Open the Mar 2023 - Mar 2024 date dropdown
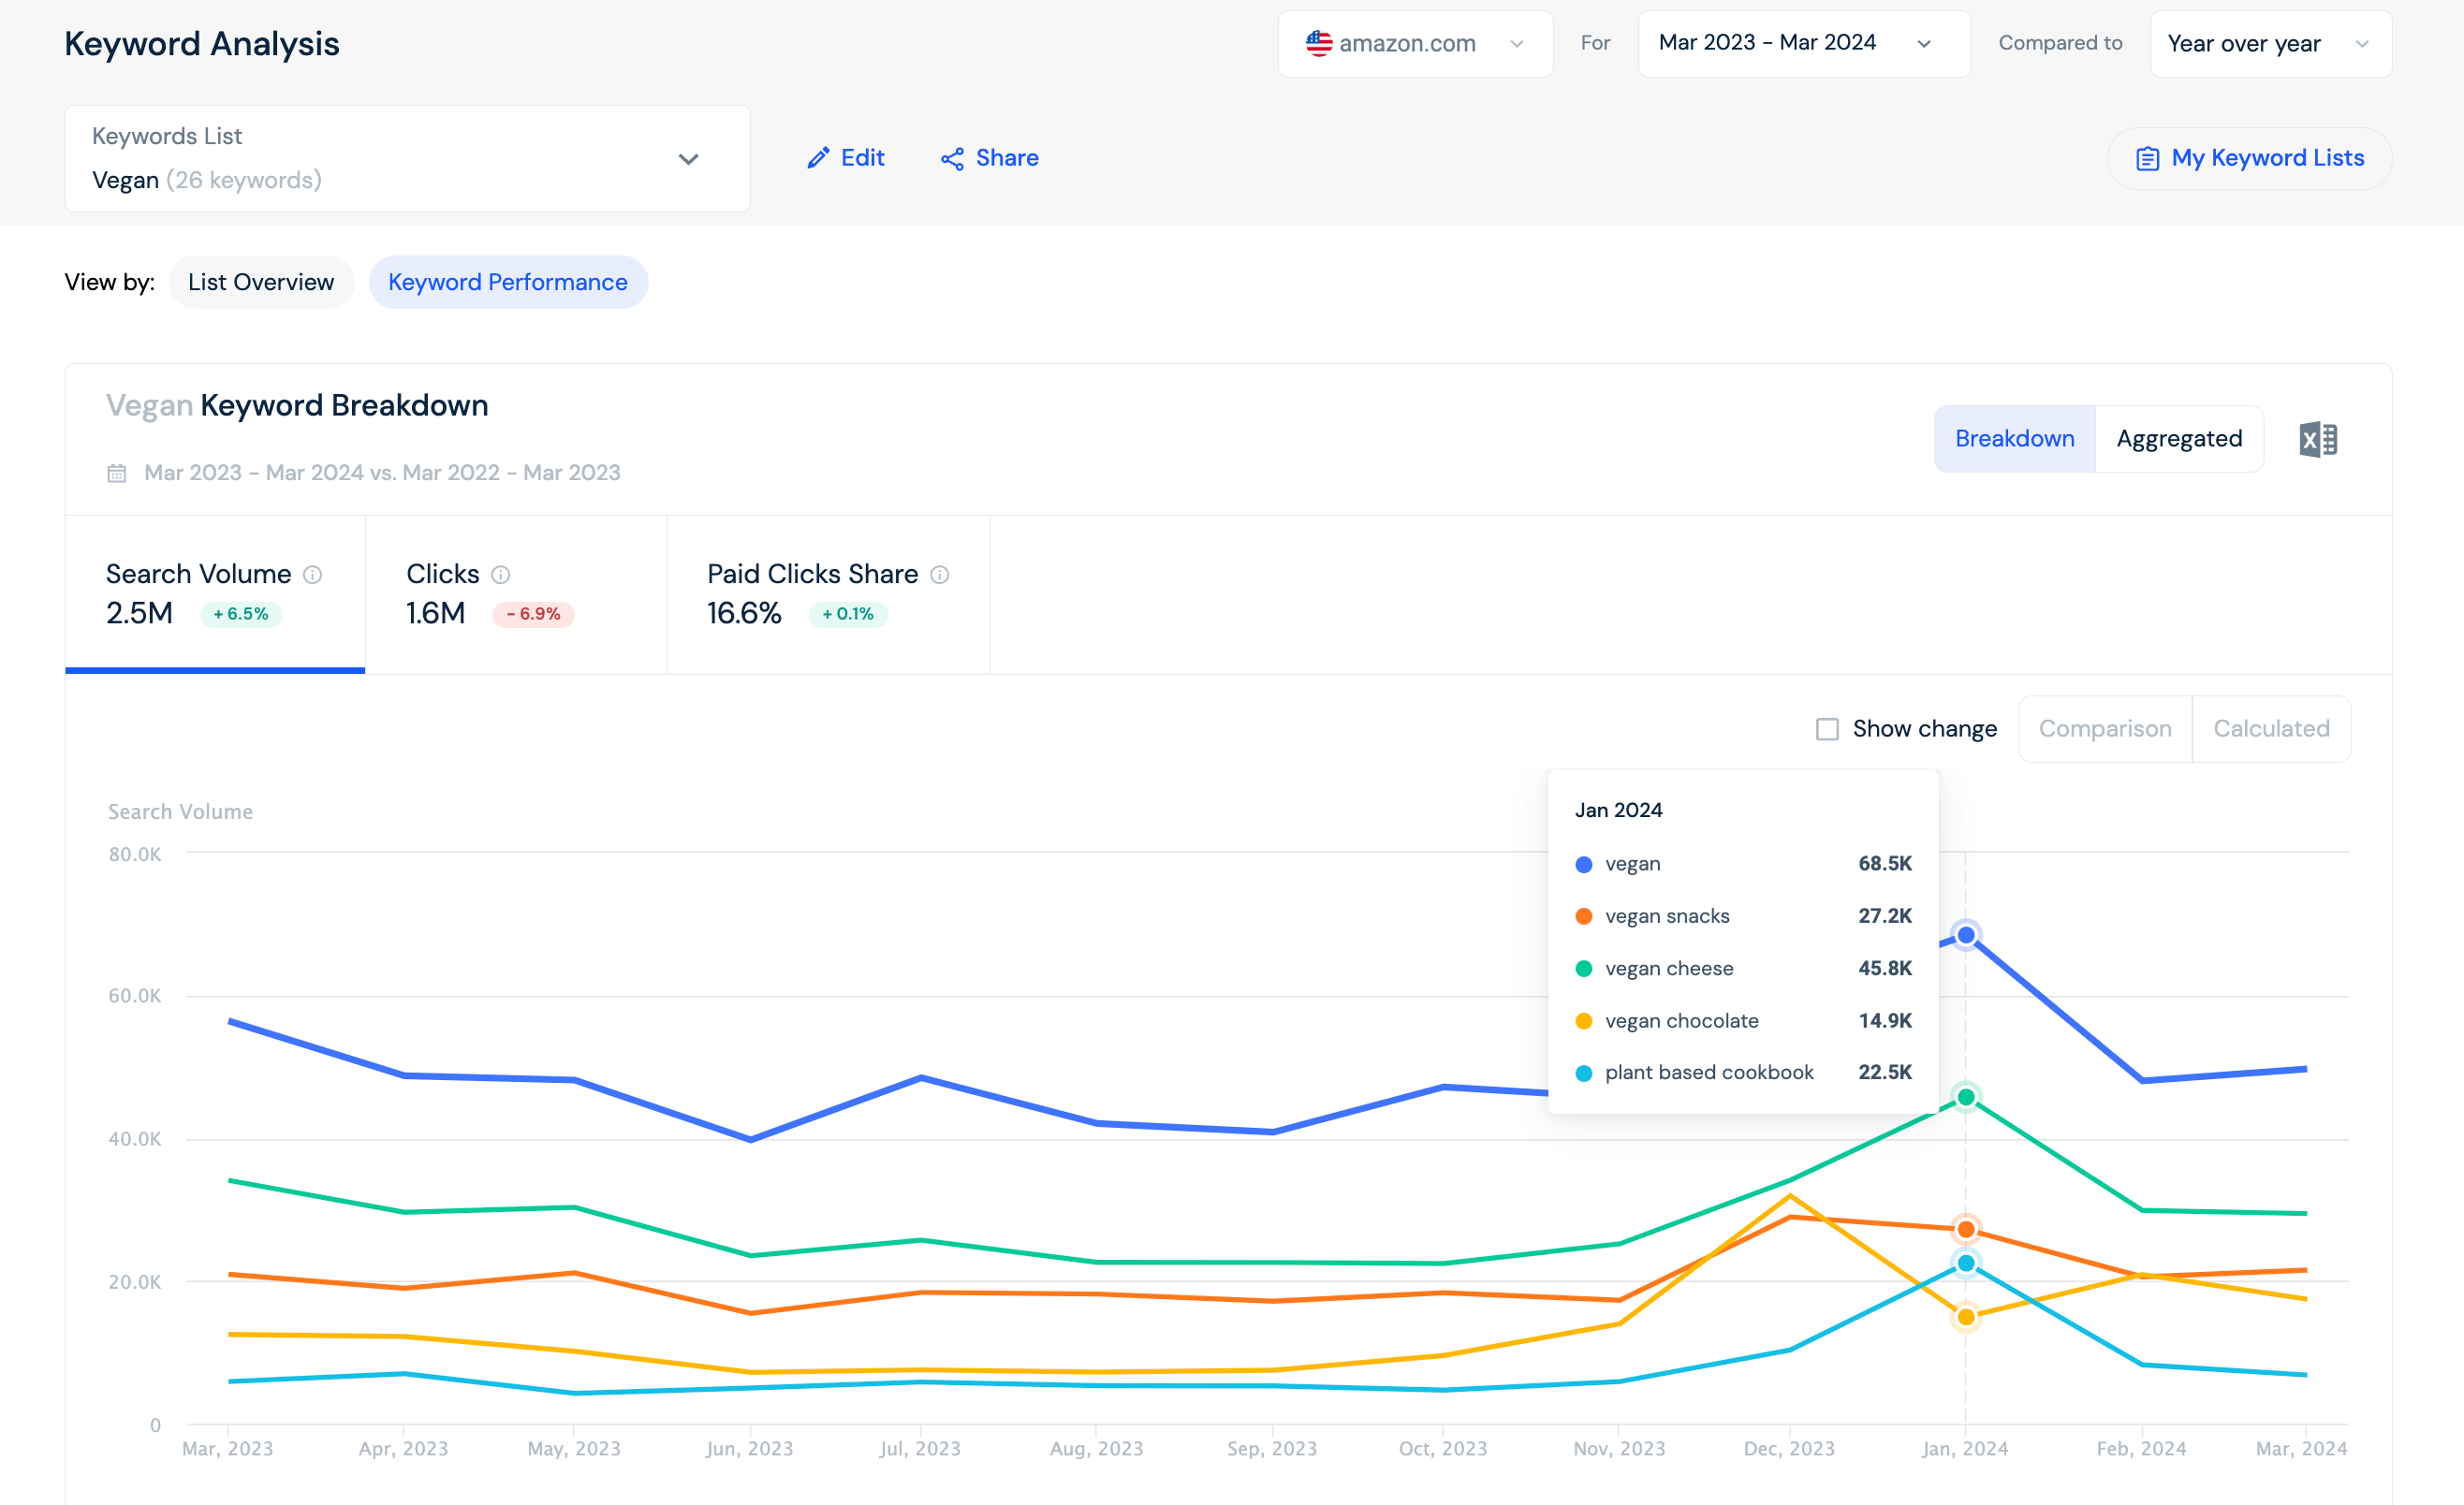This screenshot has height=1505, width=2464. tap(1804, 43)
